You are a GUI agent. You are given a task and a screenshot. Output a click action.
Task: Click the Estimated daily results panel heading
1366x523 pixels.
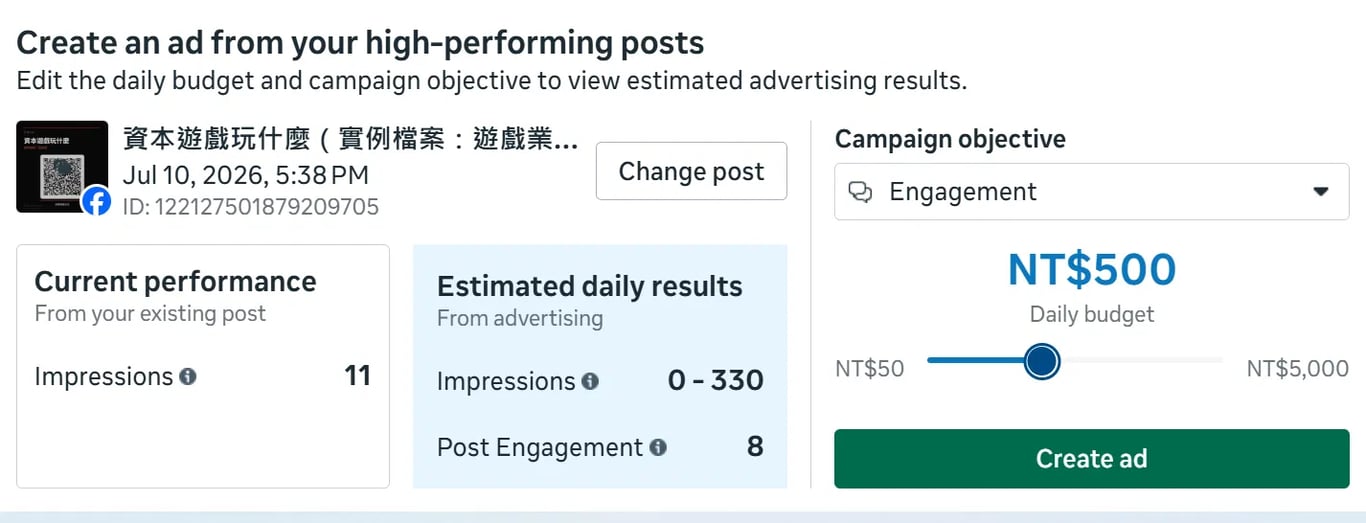click(590, 287)
